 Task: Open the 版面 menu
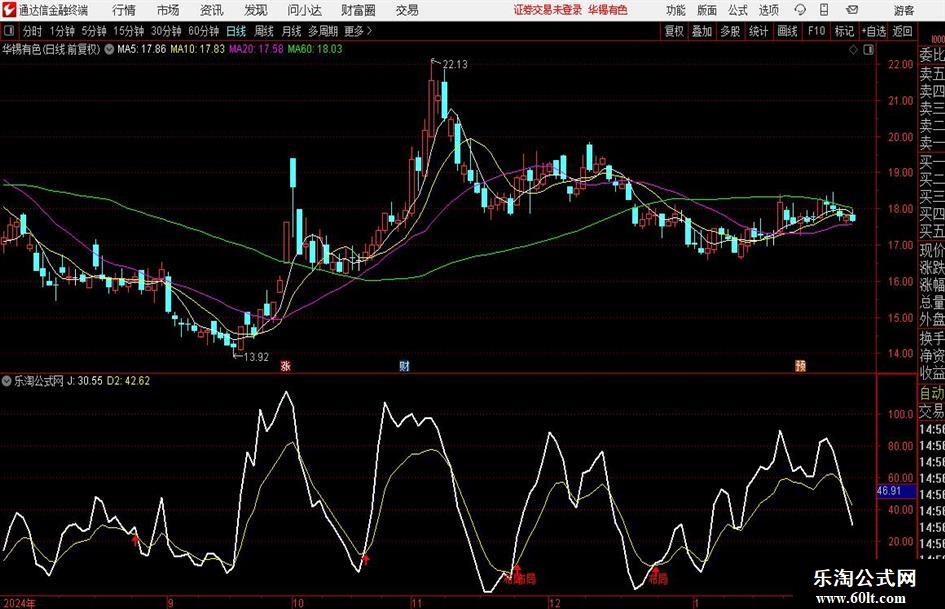pos(707,10)
